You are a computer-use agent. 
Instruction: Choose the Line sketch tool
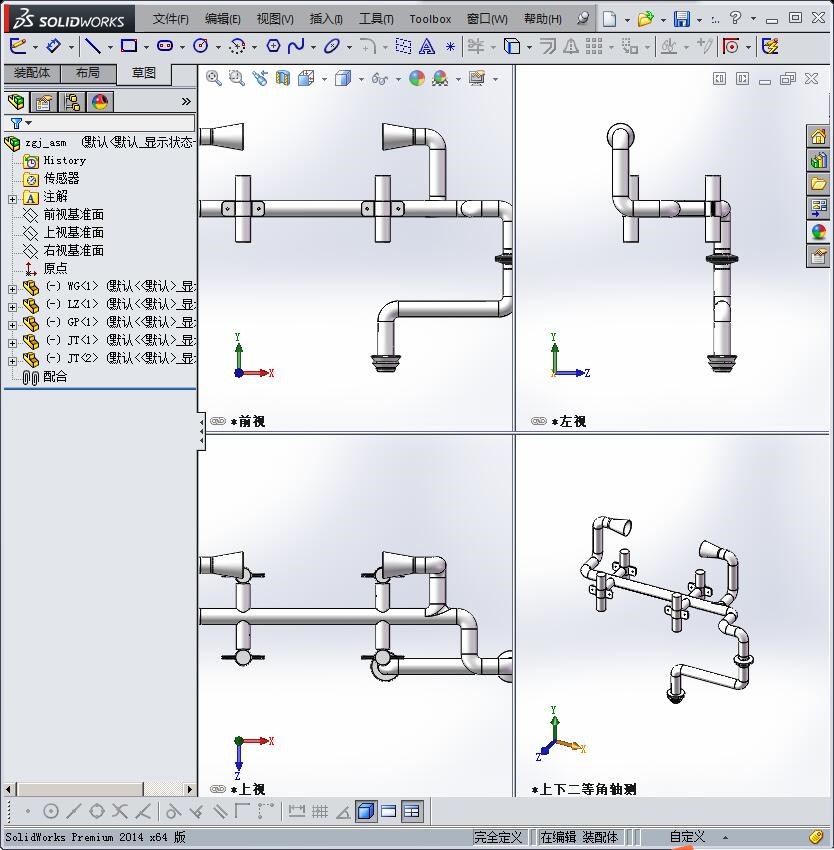coord(93,47)
